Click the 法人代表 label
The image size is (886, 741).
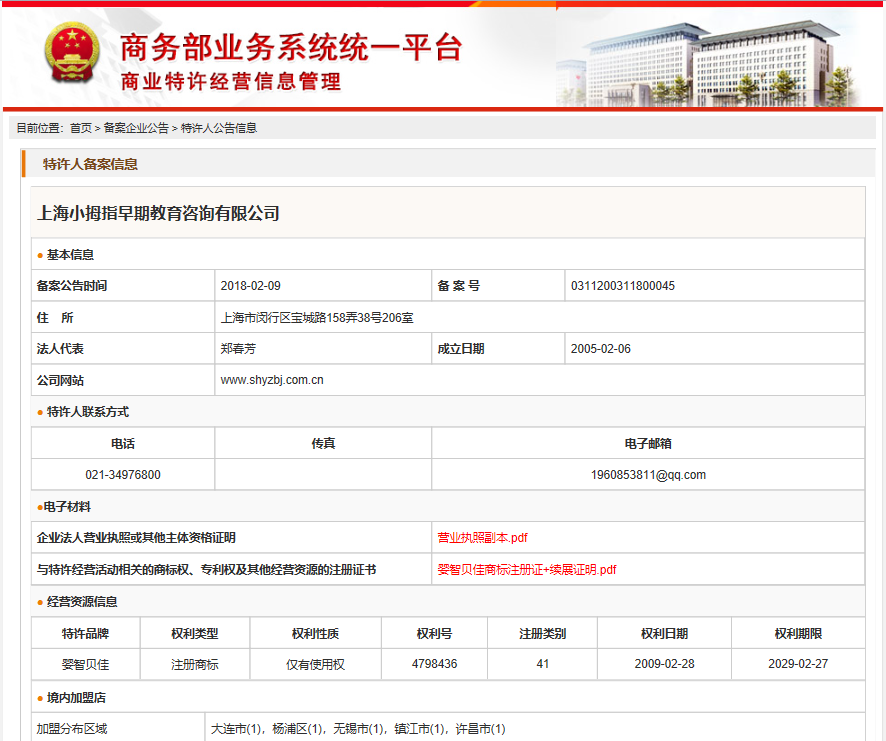[x=60, y=349]
